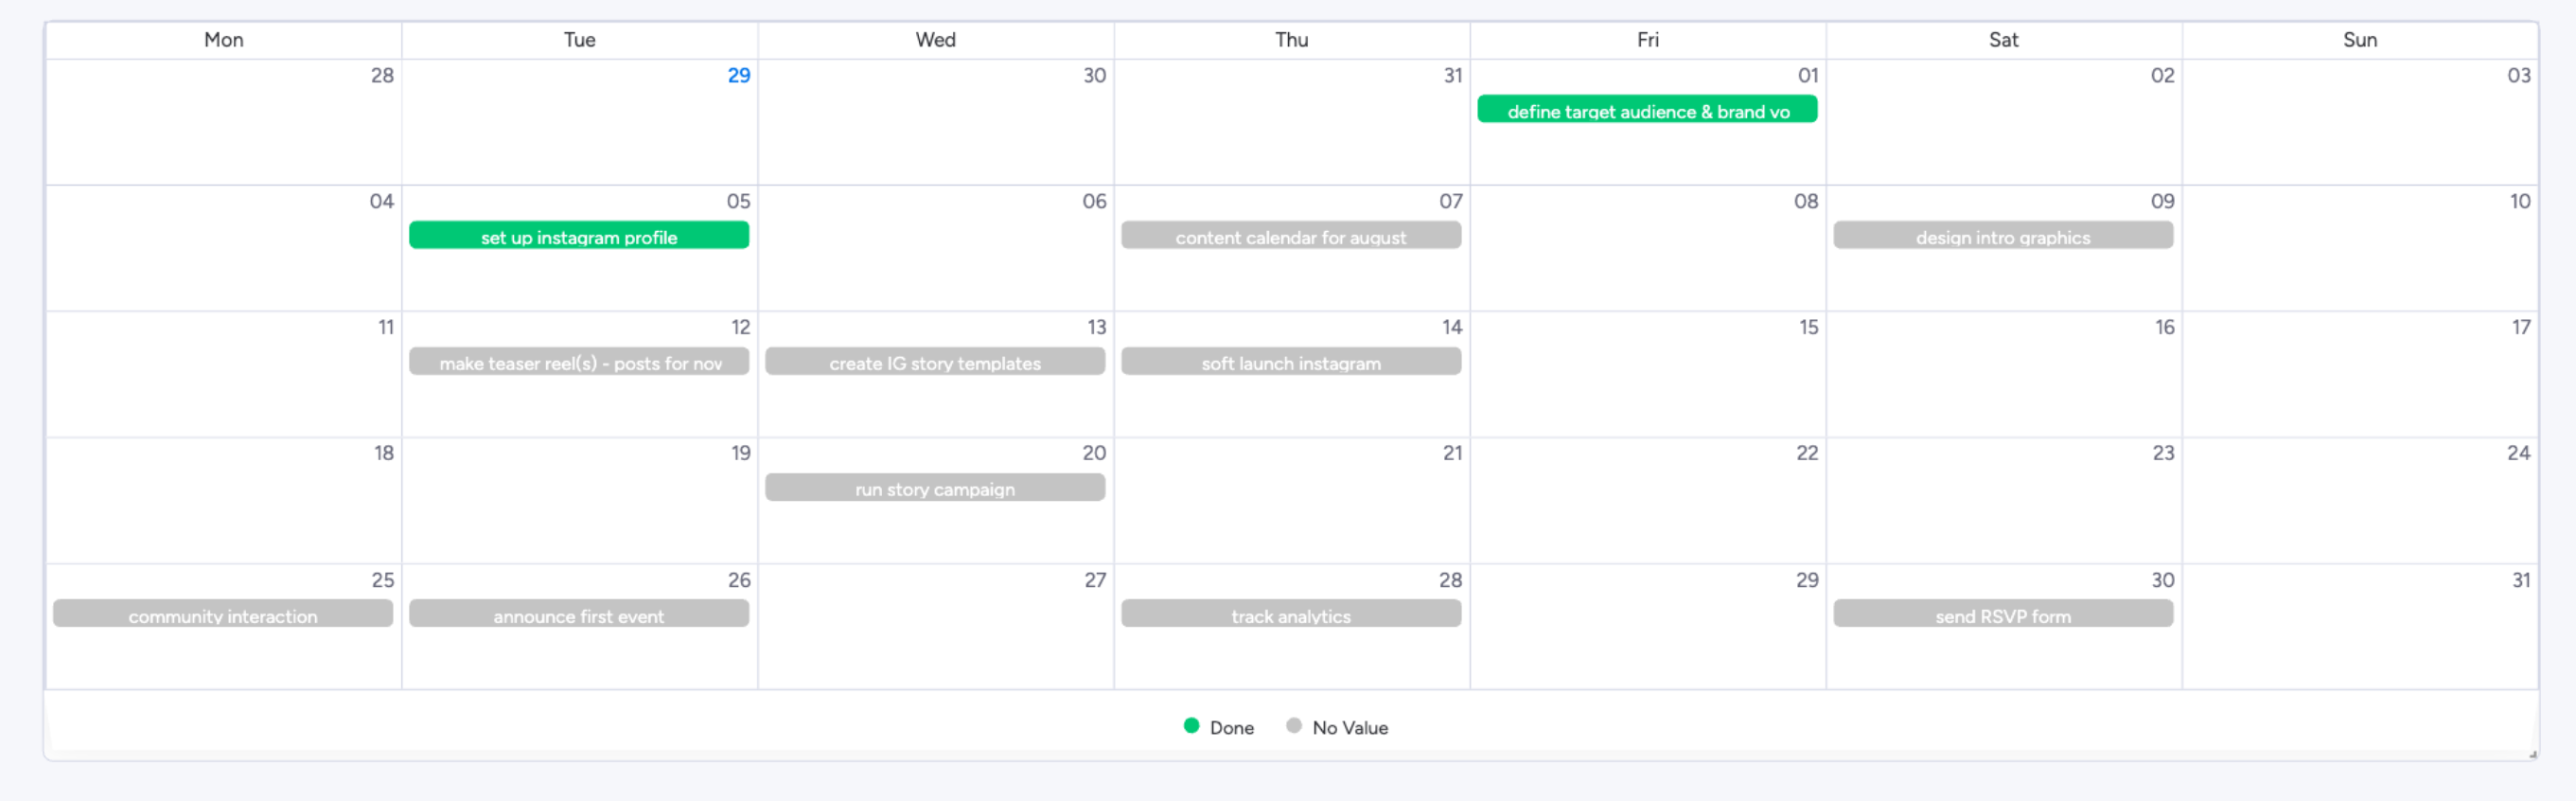Click 'create IG story templates' event

coord(934,362)
